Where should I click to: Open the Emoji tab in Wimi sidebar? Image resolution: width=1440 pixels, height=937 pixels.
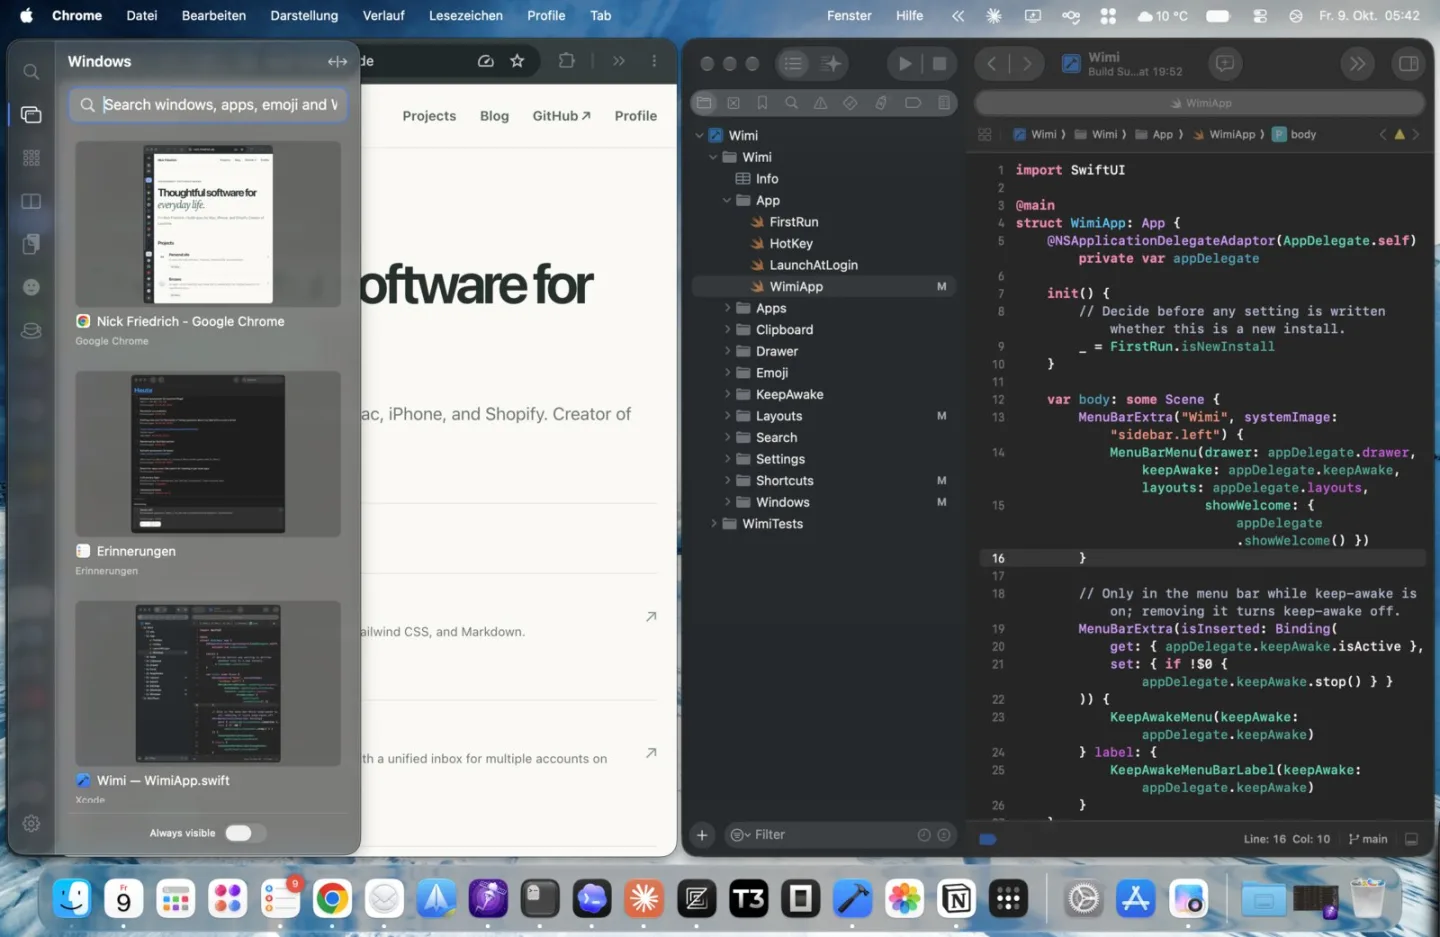31,287
